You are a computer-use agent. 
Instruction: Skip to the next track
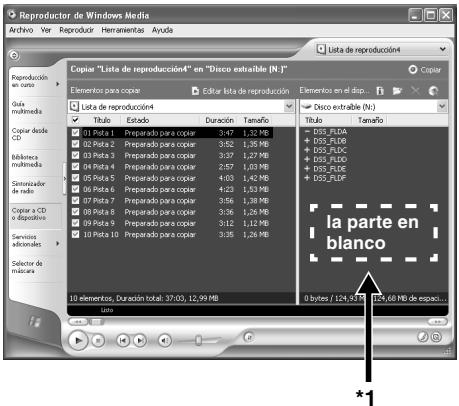140,340
